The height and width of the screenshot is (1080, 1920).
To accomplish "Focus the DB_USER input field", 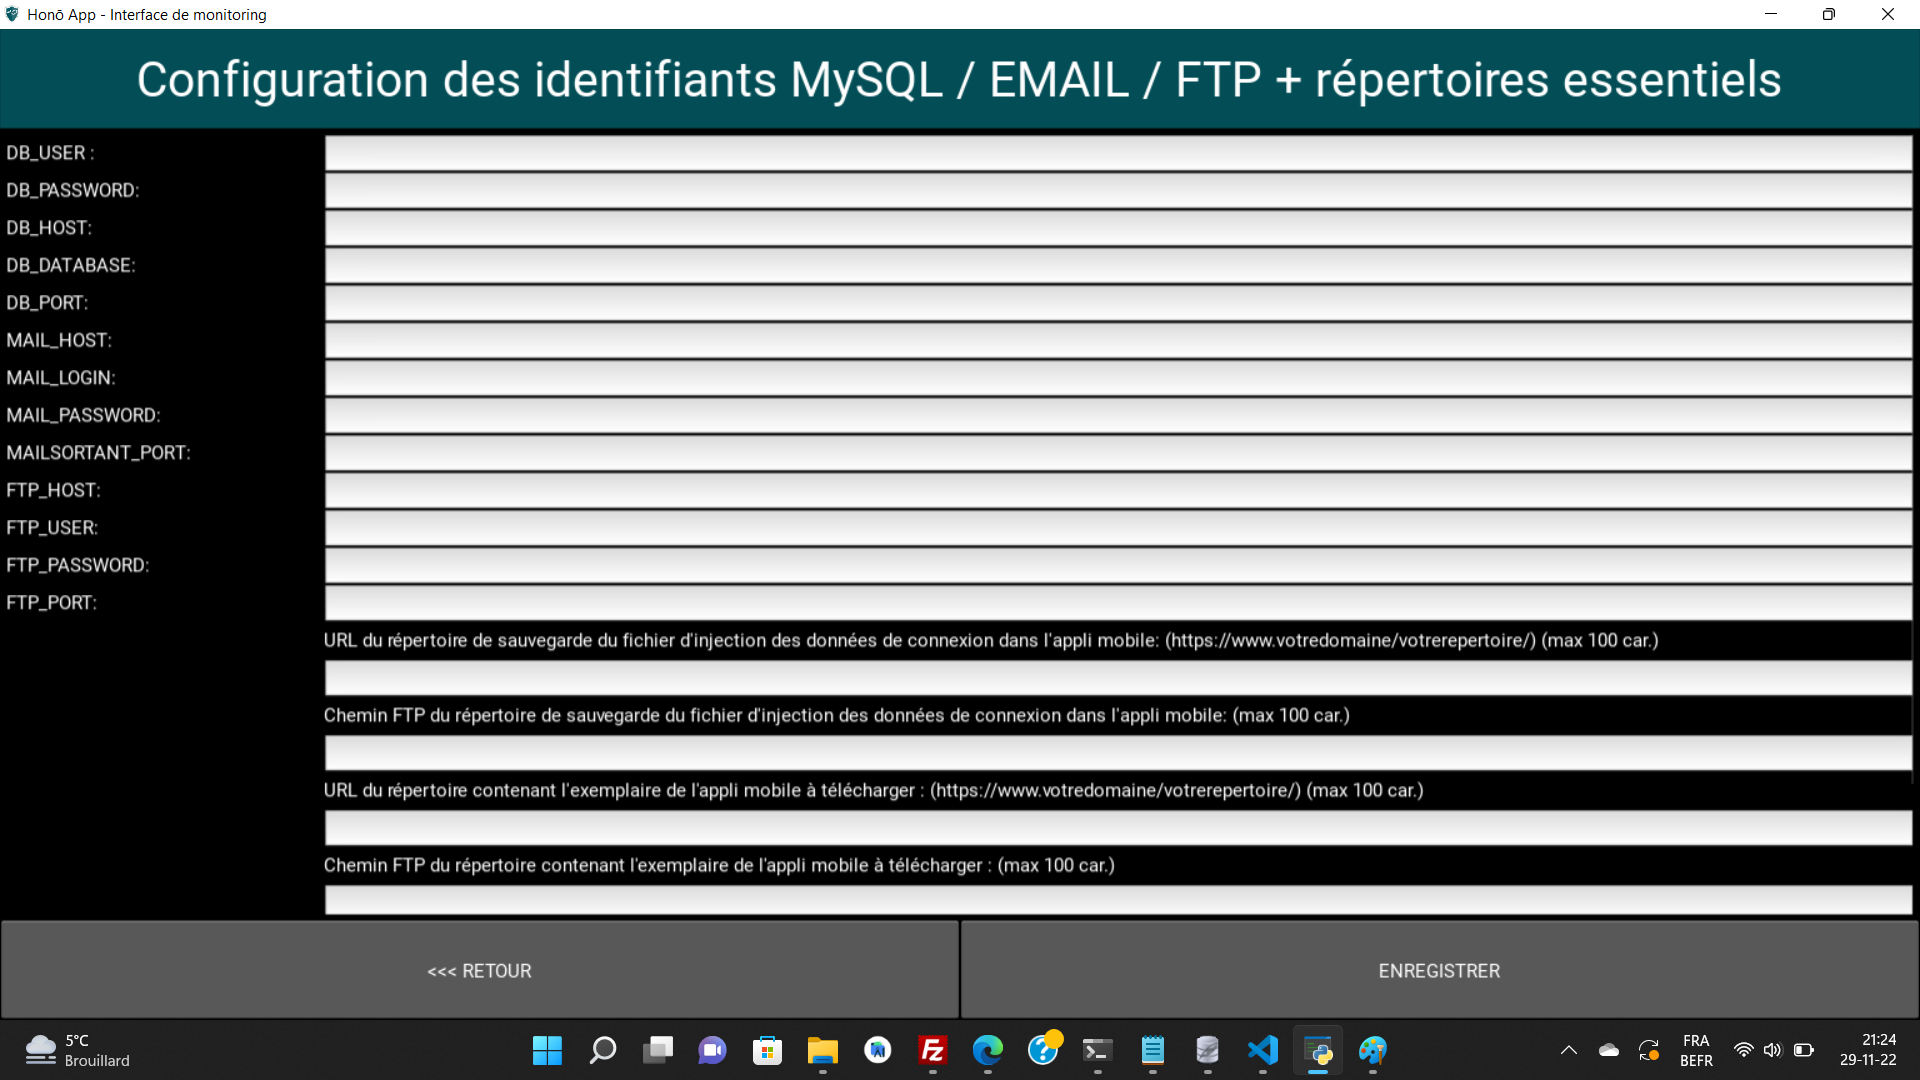I will tap(1118, 153).
